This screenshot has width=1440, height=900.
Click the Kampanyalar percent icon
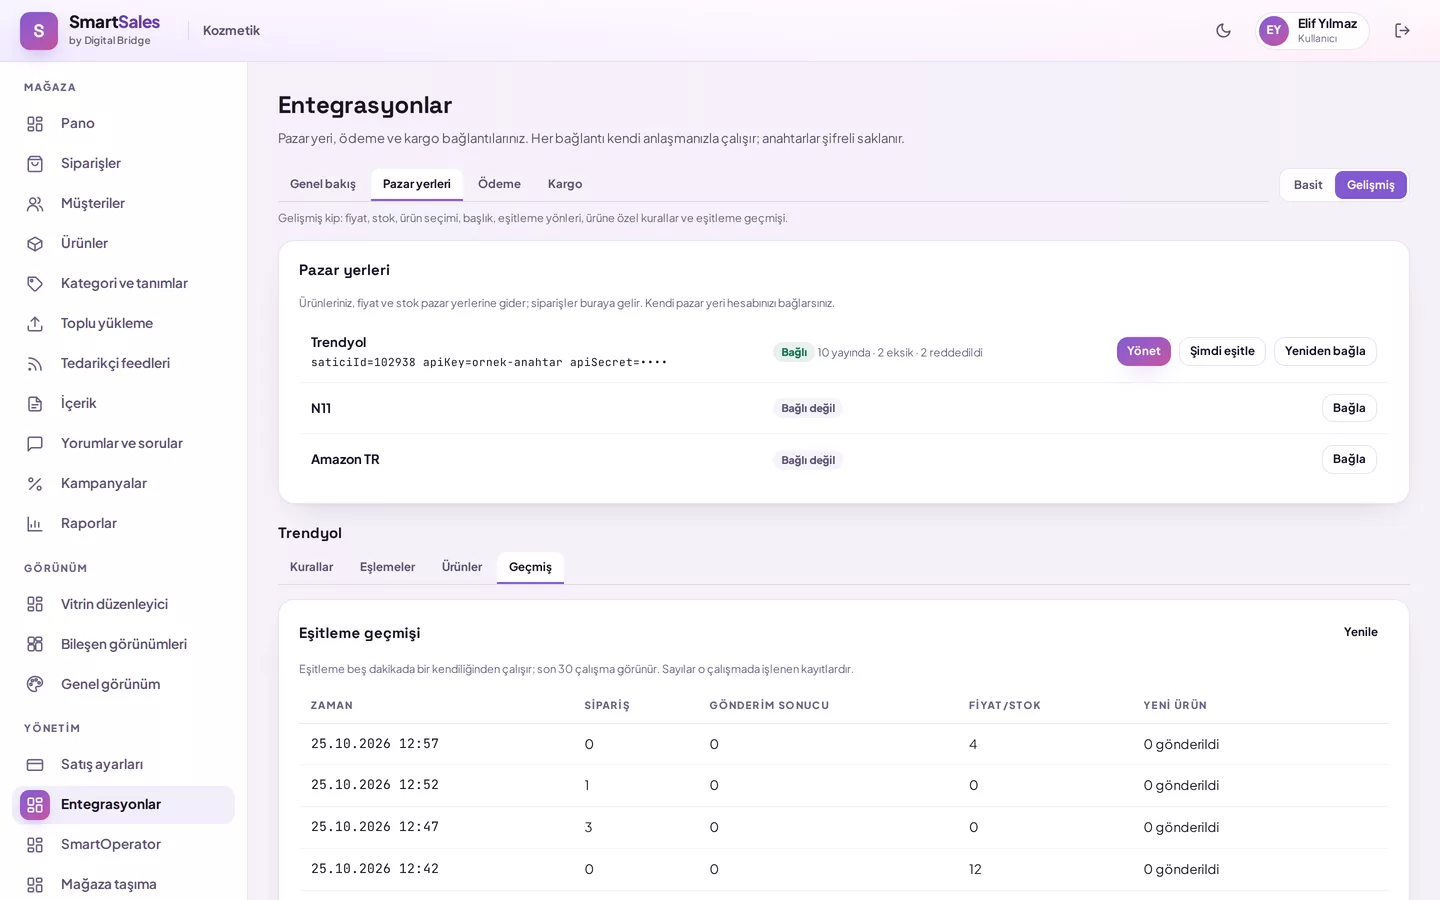(x=35, y=484)
